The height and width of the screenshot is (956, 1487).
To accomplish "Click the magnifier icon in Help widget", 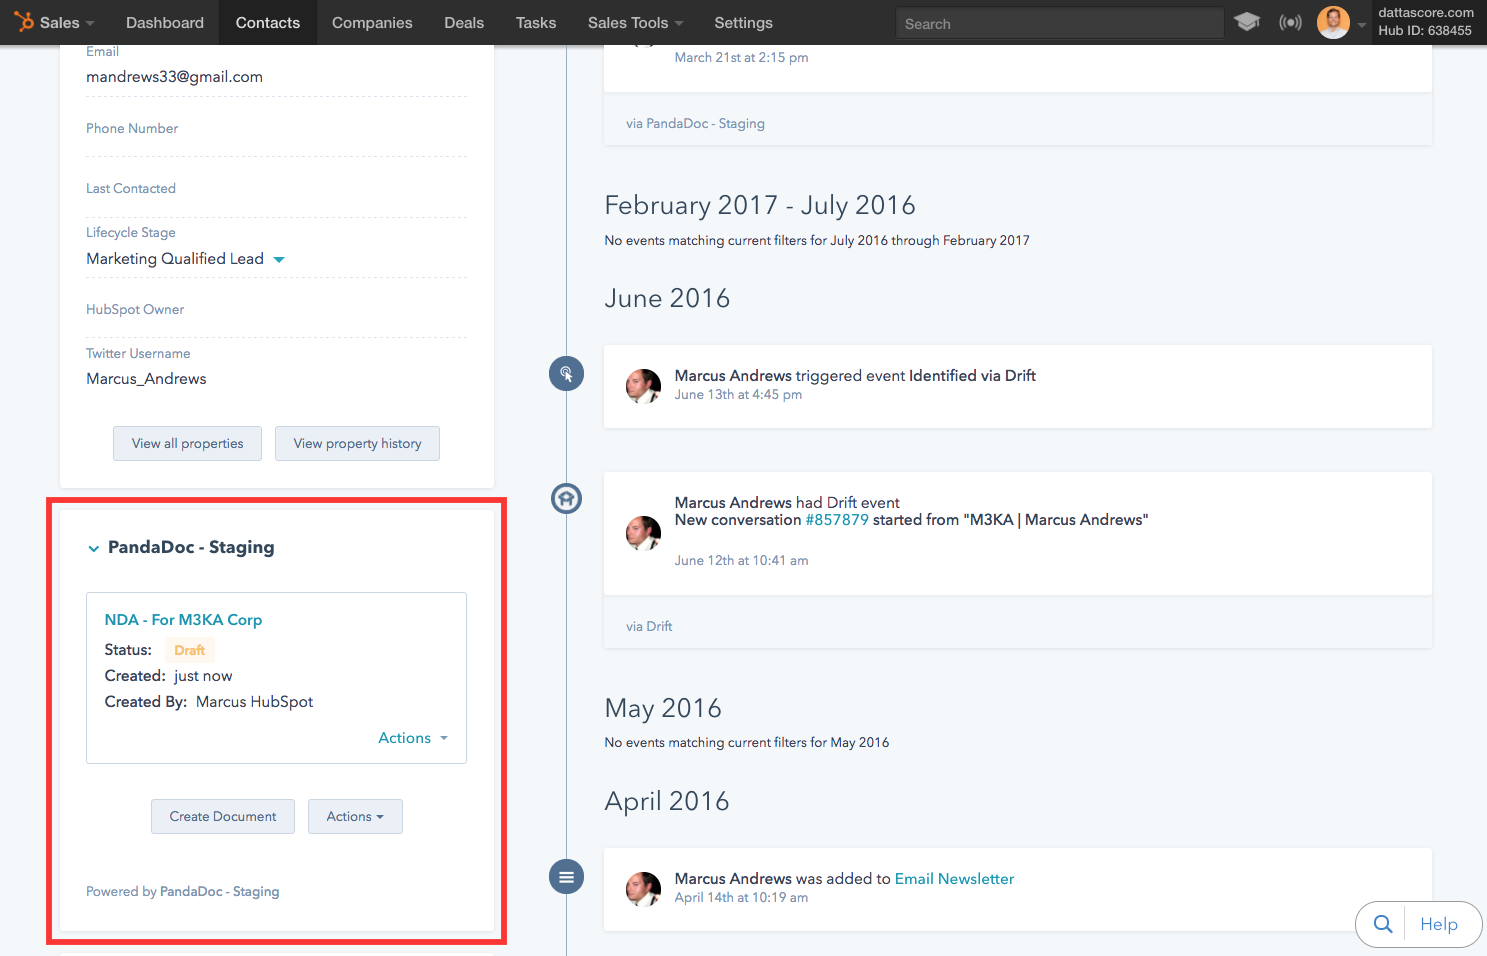I will click(x=1383, y=924).
